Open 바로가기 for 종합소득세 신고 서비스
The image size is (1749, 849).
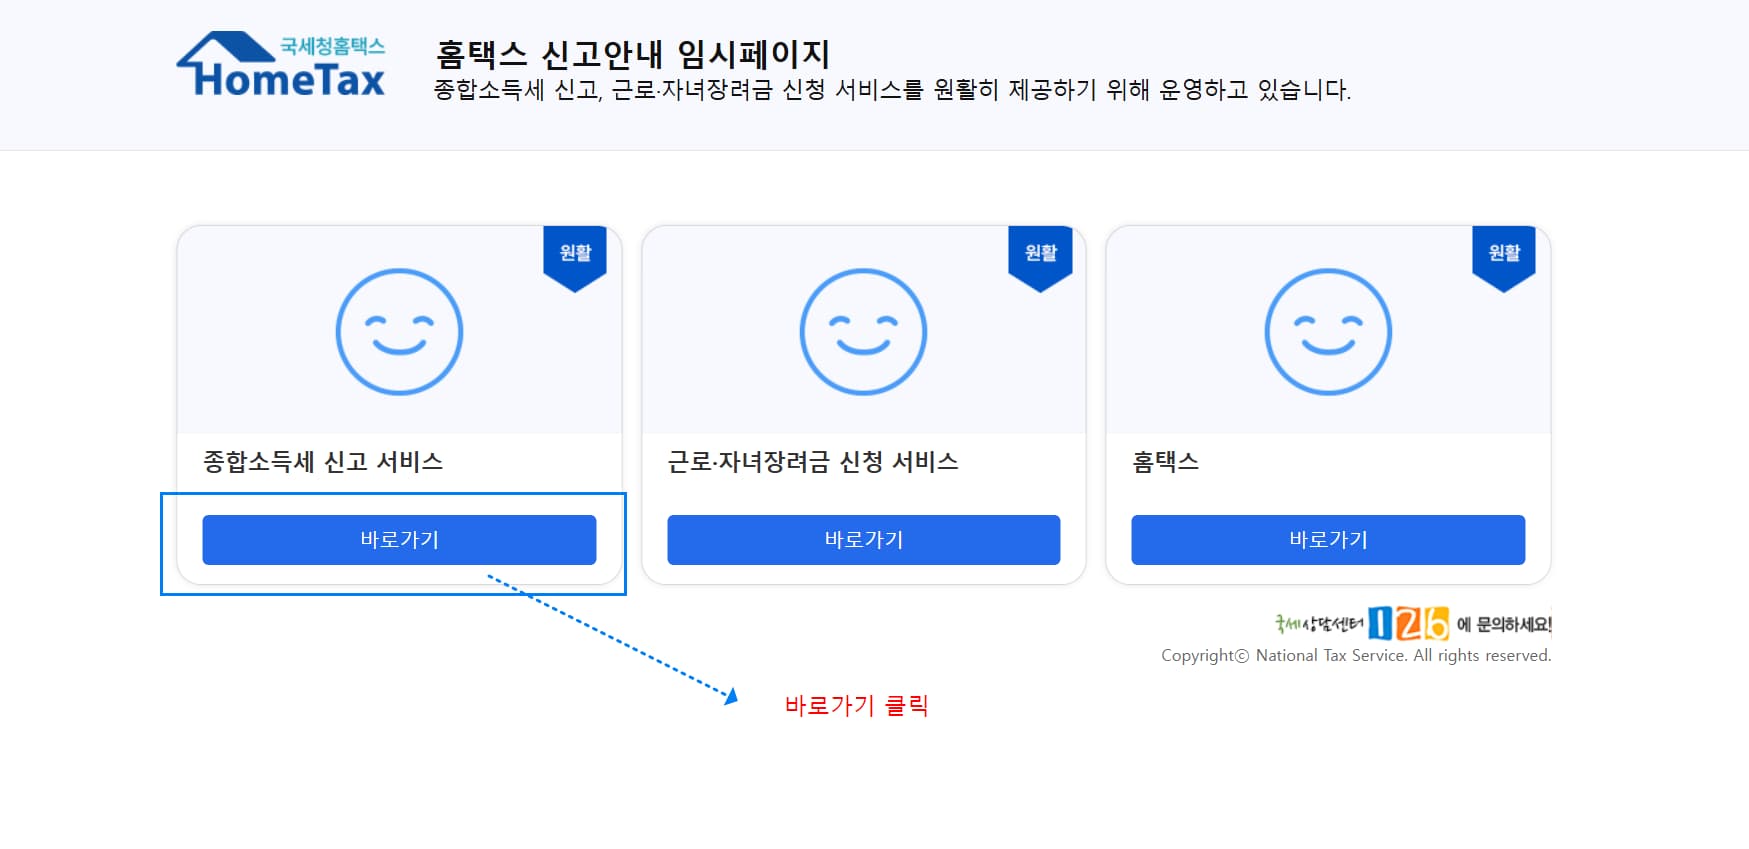(399, 540)
